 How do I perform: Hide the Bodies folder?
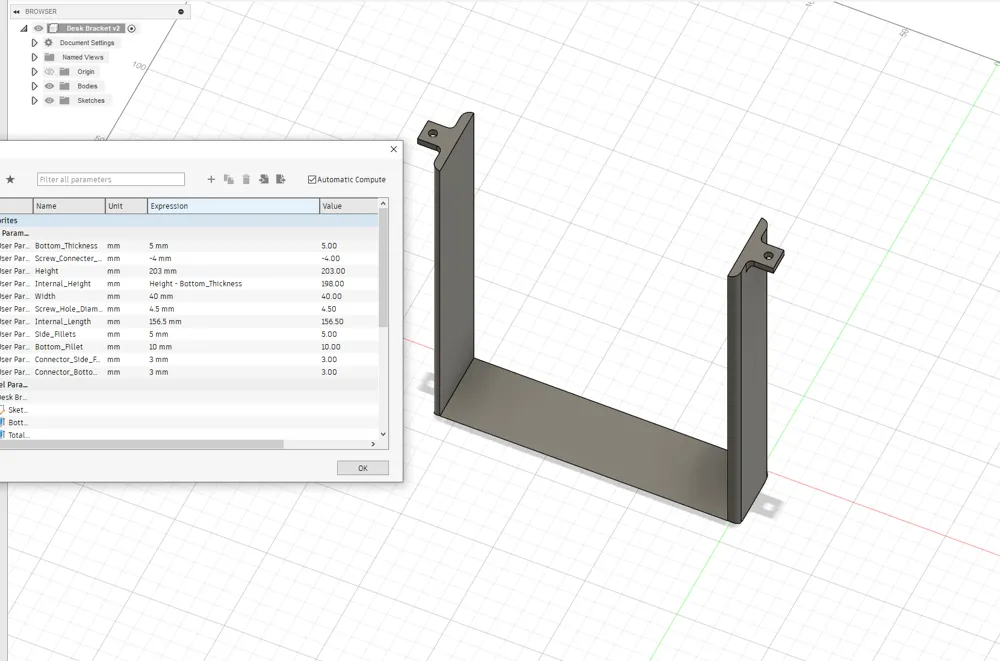click(49, 85)
